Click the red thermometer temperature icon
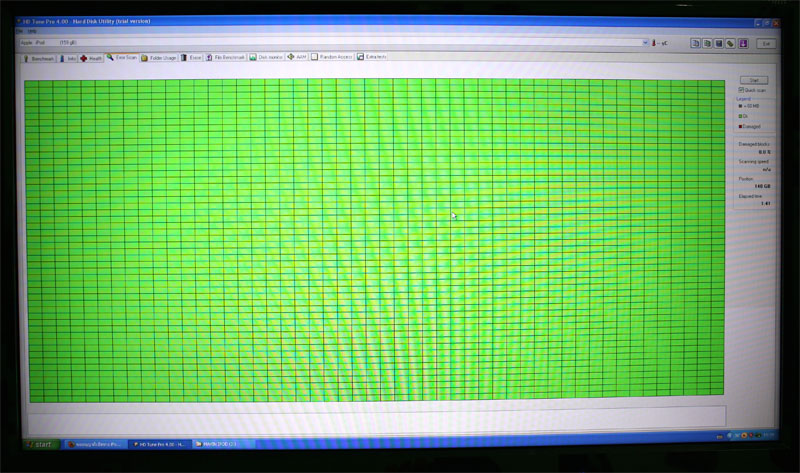 click(x=653, y=43)
